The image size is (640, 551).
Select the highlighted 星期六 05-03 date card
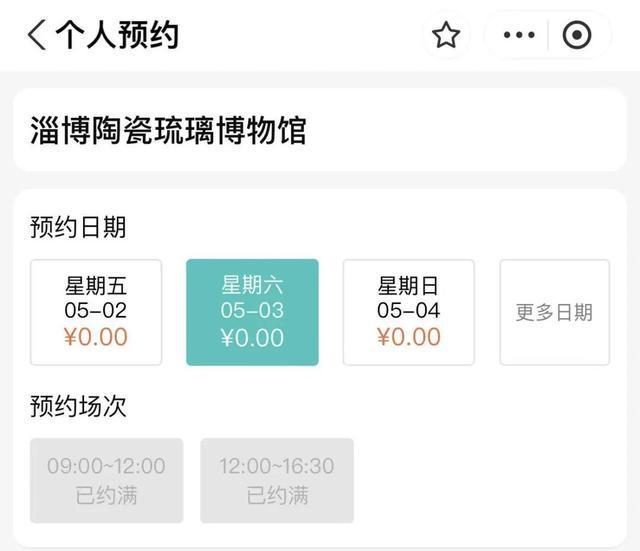point(252,312)
